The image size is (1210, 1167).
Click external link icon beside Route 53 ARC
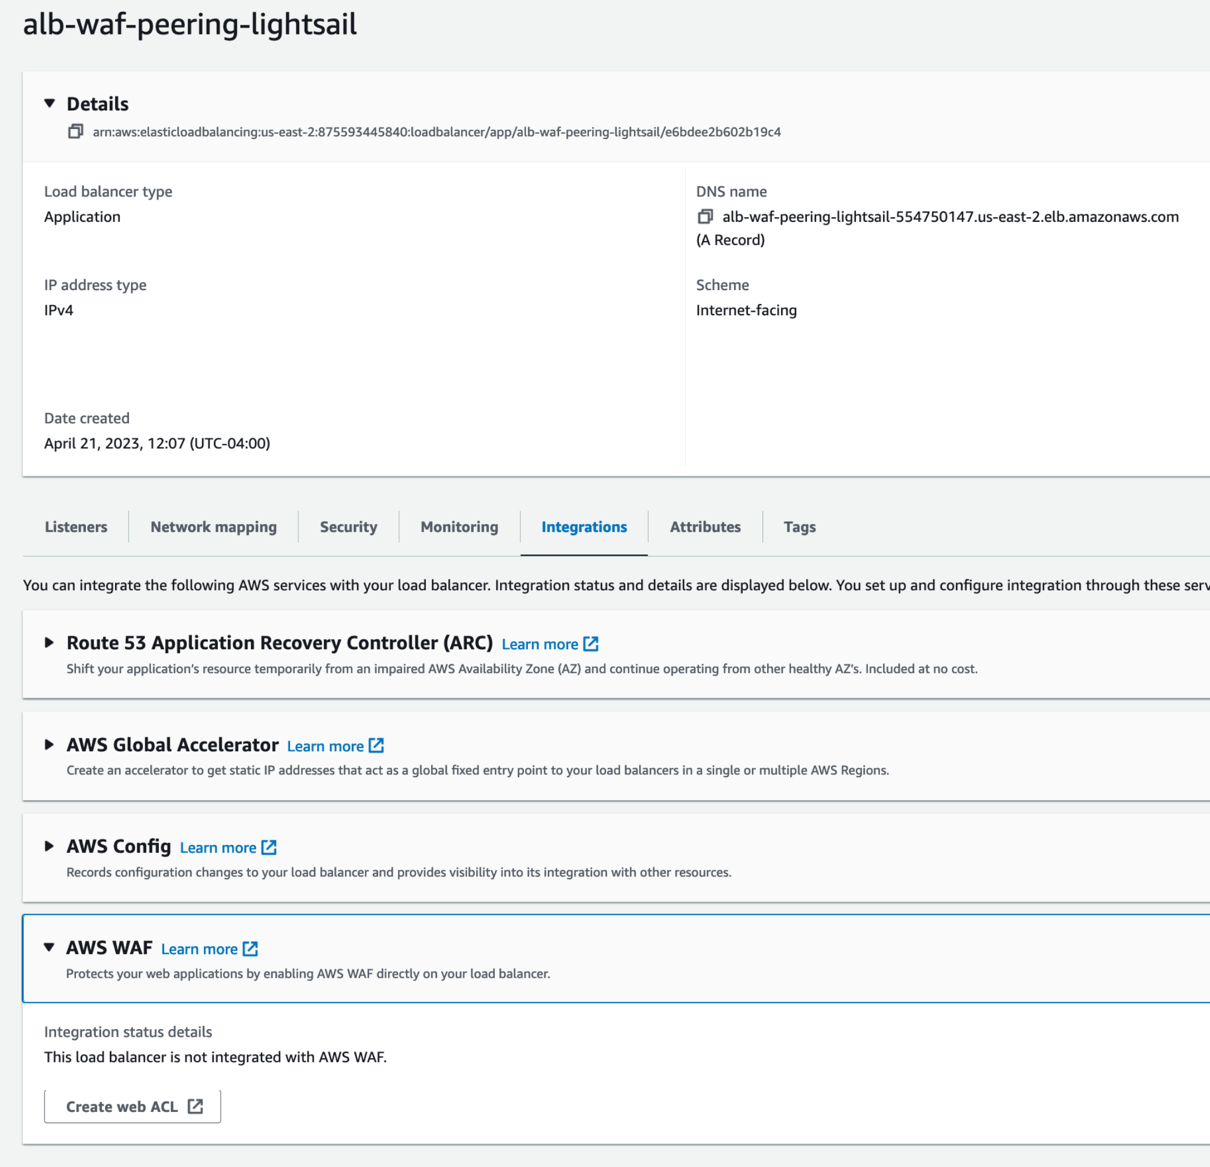pos(591,644)
